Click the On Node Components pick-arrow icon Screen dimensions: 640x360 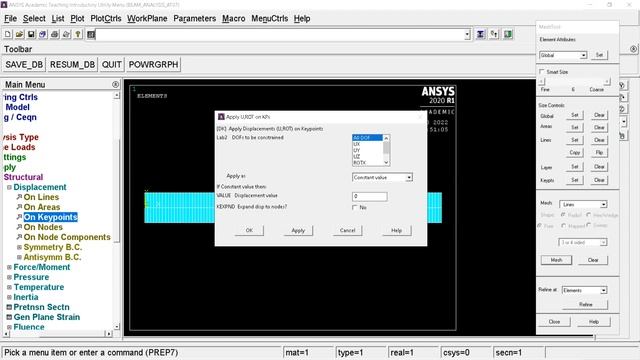(x=19, y=237)
